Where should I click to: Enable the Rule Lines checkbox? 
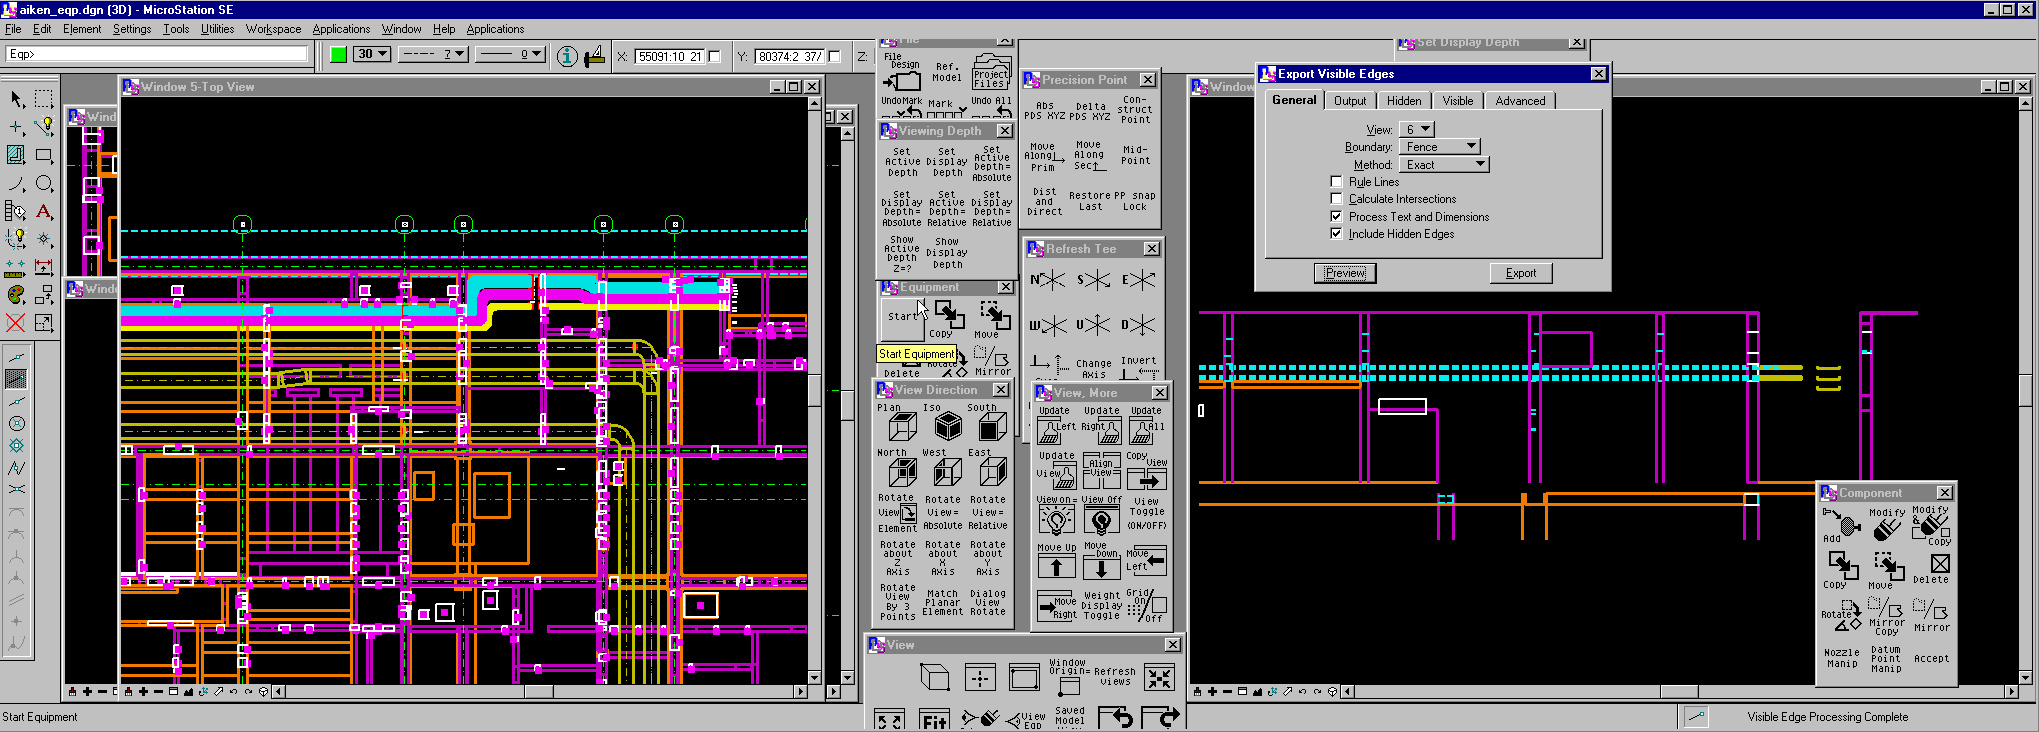tap(1336, 182)
